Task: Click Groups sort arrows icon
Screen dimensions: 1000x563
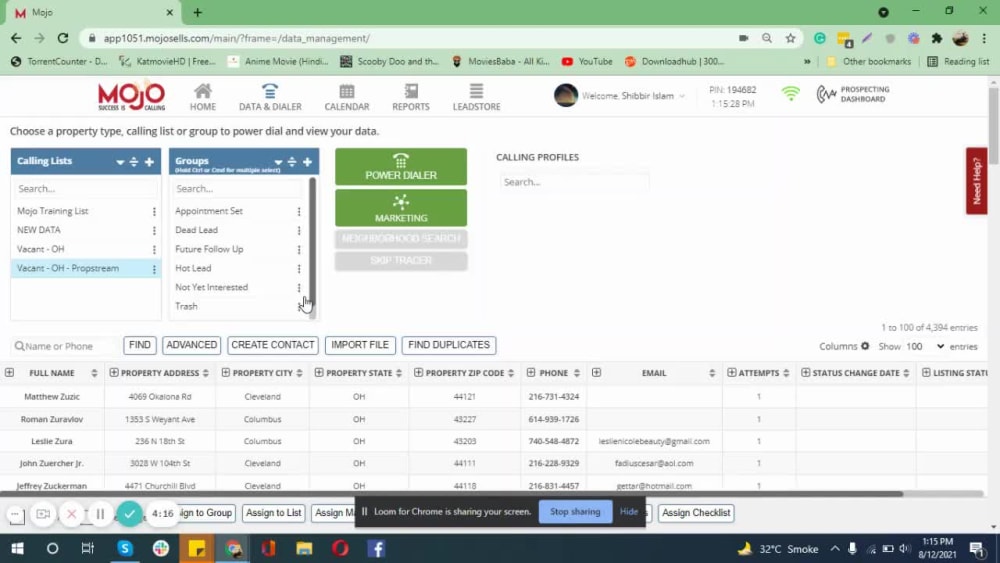Action: pos(292,162)
